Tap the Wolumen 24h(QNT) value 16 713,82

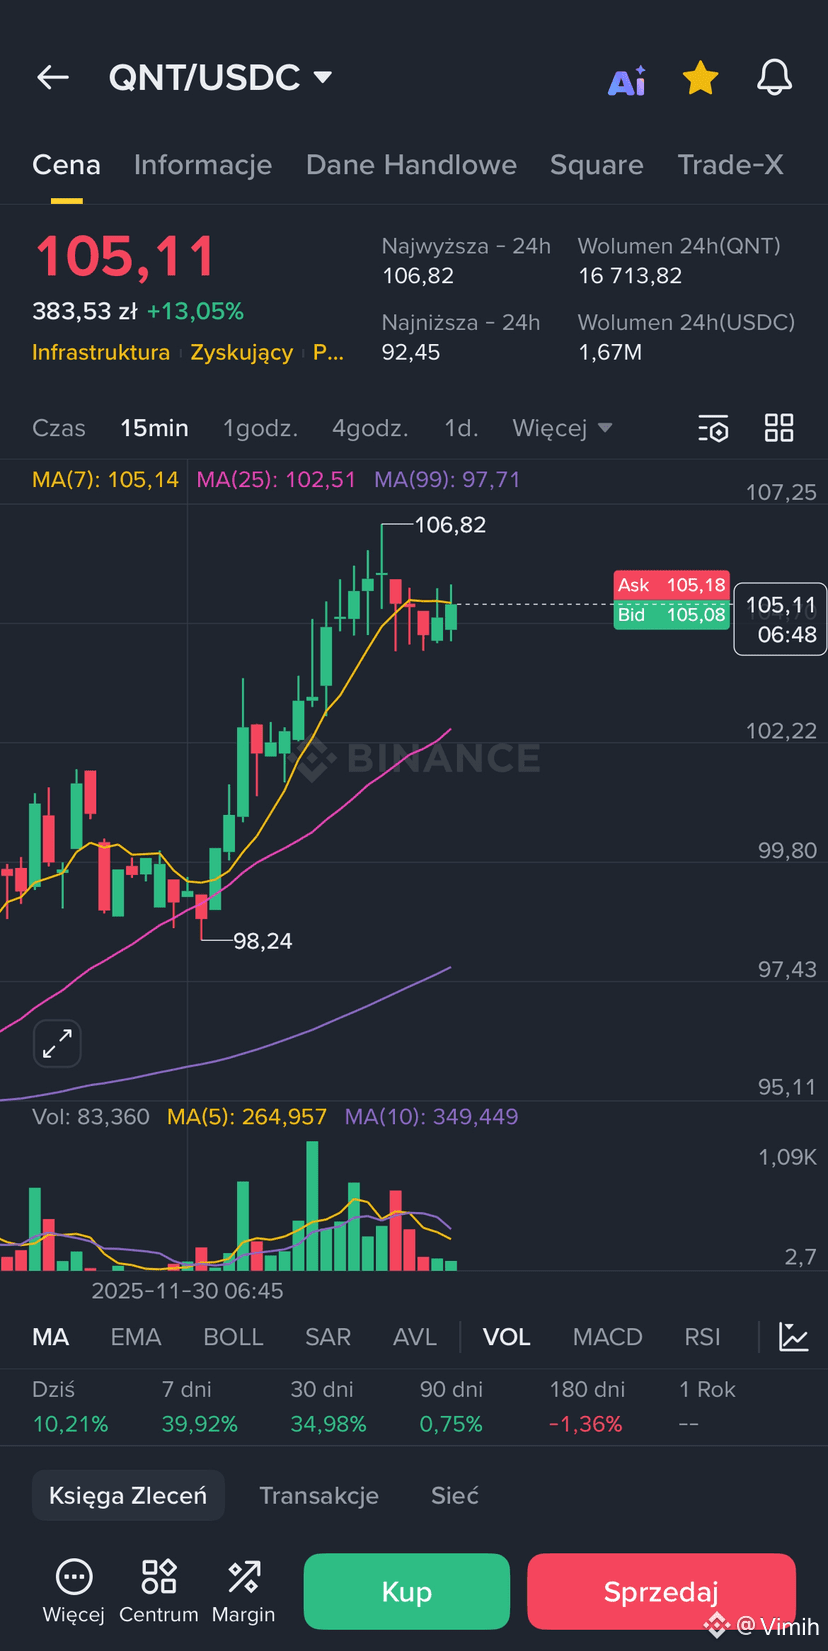(x=630, y=276)
